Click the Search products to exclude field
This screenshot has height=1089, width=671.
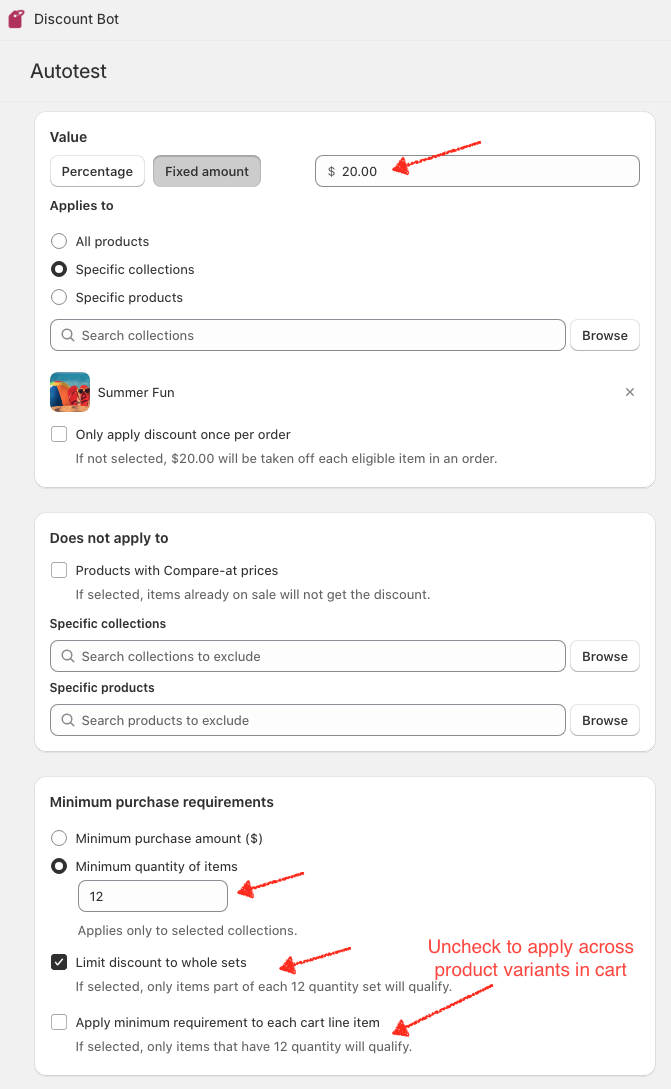click(308, 720)
